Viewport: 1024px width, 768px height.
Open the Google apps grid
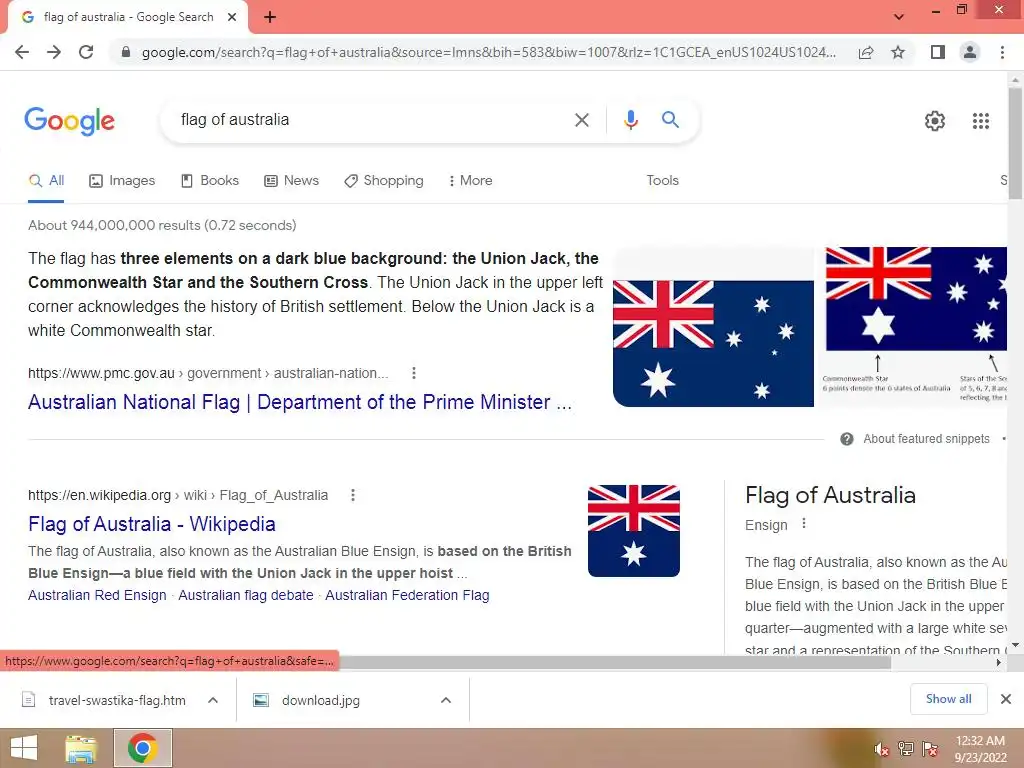pos(981,121)
